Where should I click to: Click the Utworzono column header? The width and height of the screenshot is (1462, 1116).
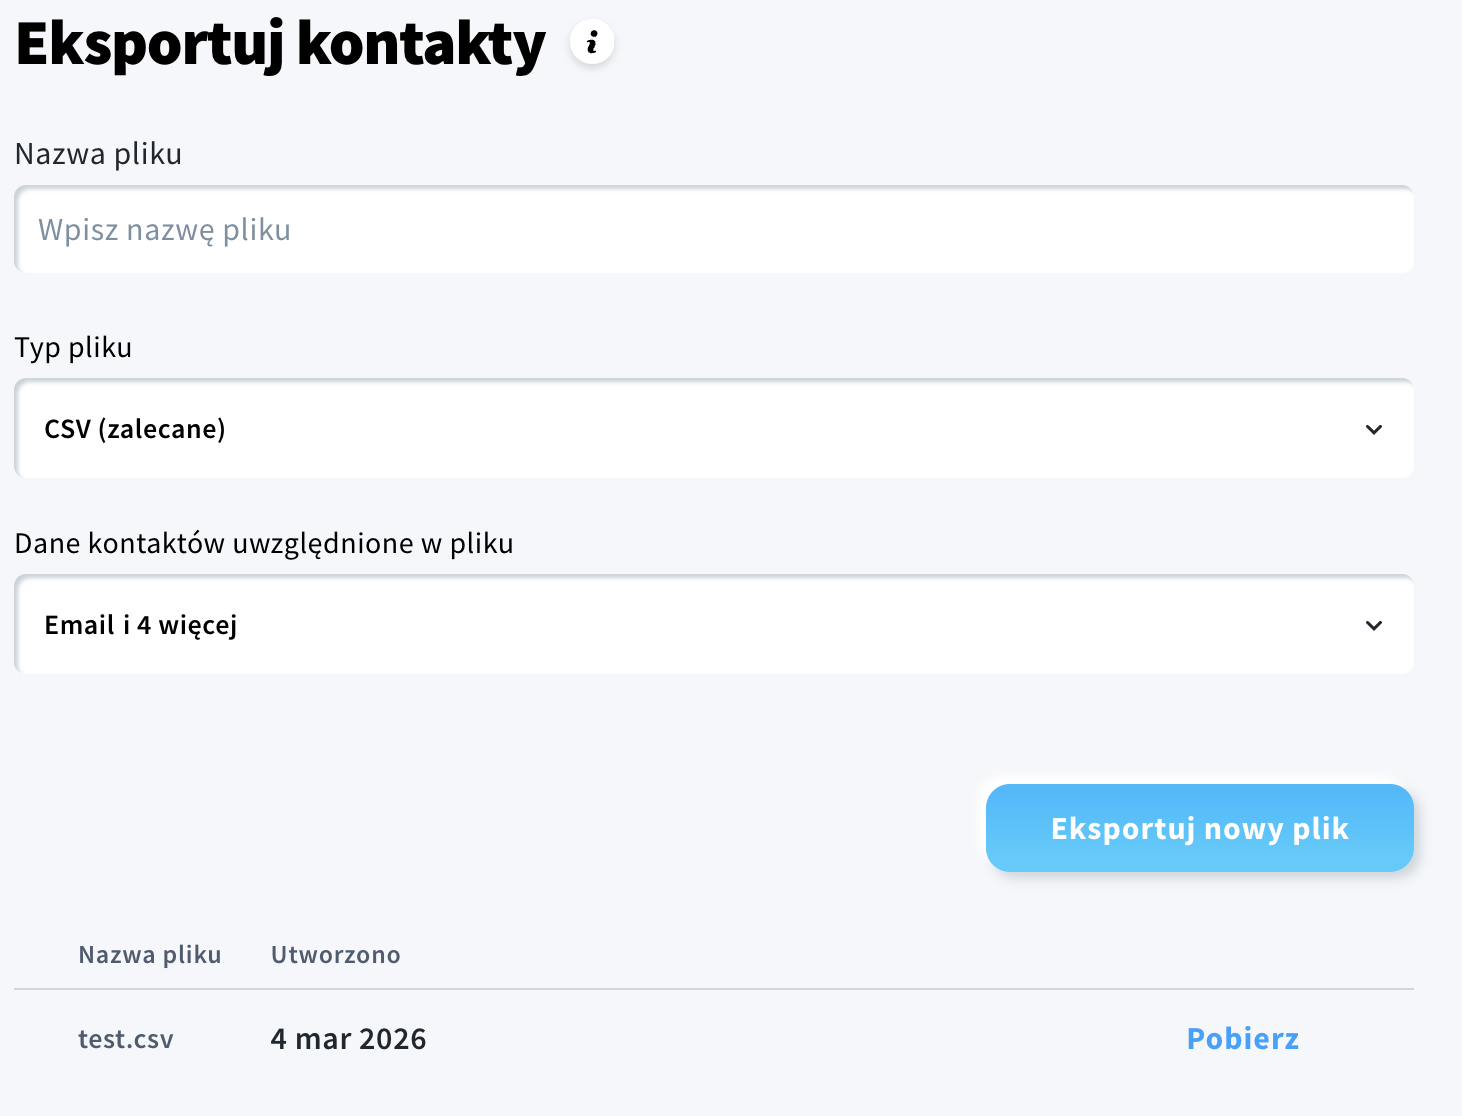click(x=335, y=955)
